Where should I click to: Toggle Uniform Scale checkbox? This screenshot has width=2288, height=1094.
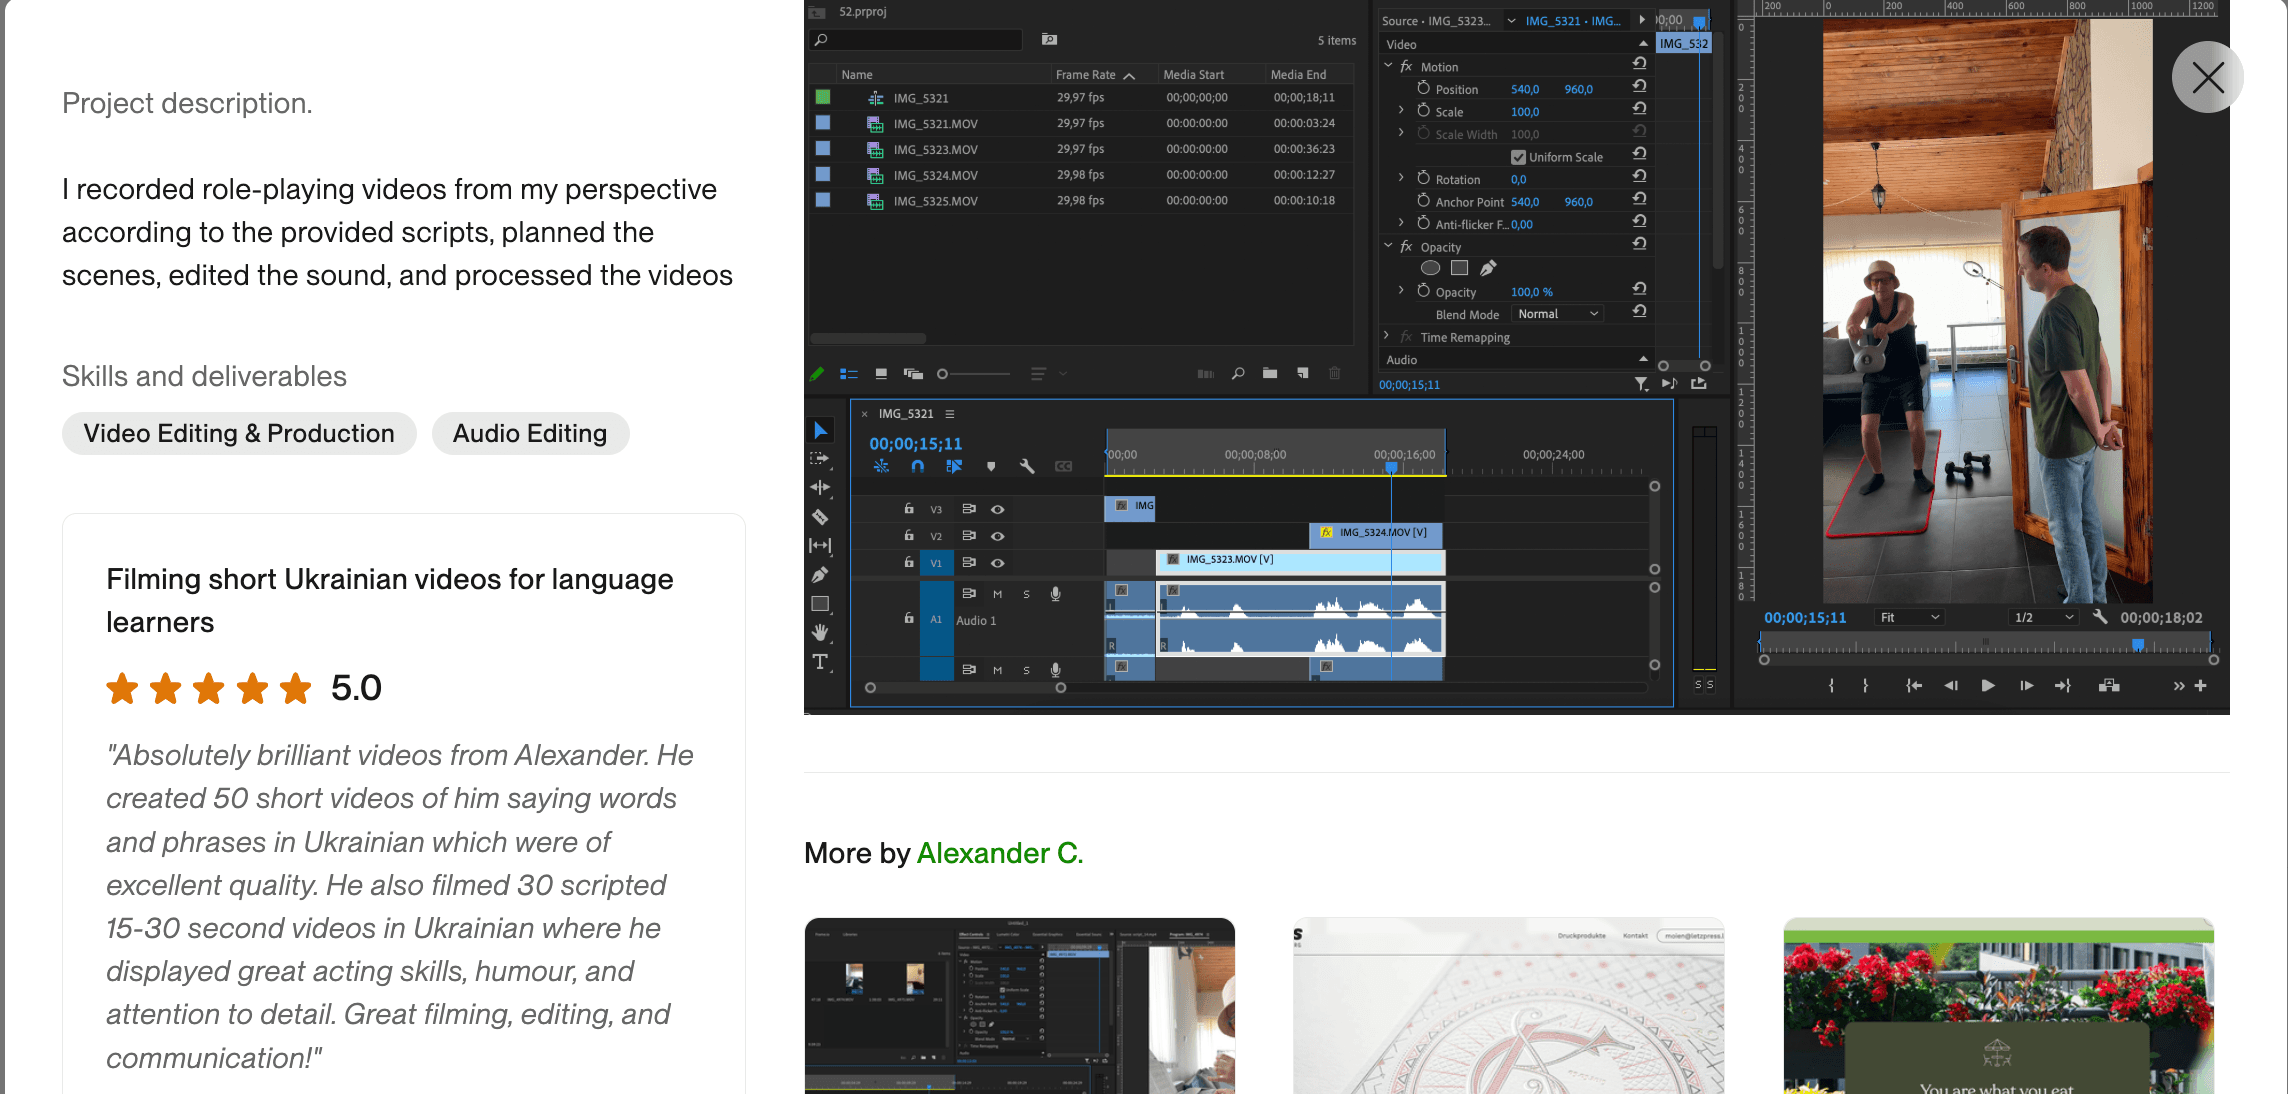(1518, 157)
